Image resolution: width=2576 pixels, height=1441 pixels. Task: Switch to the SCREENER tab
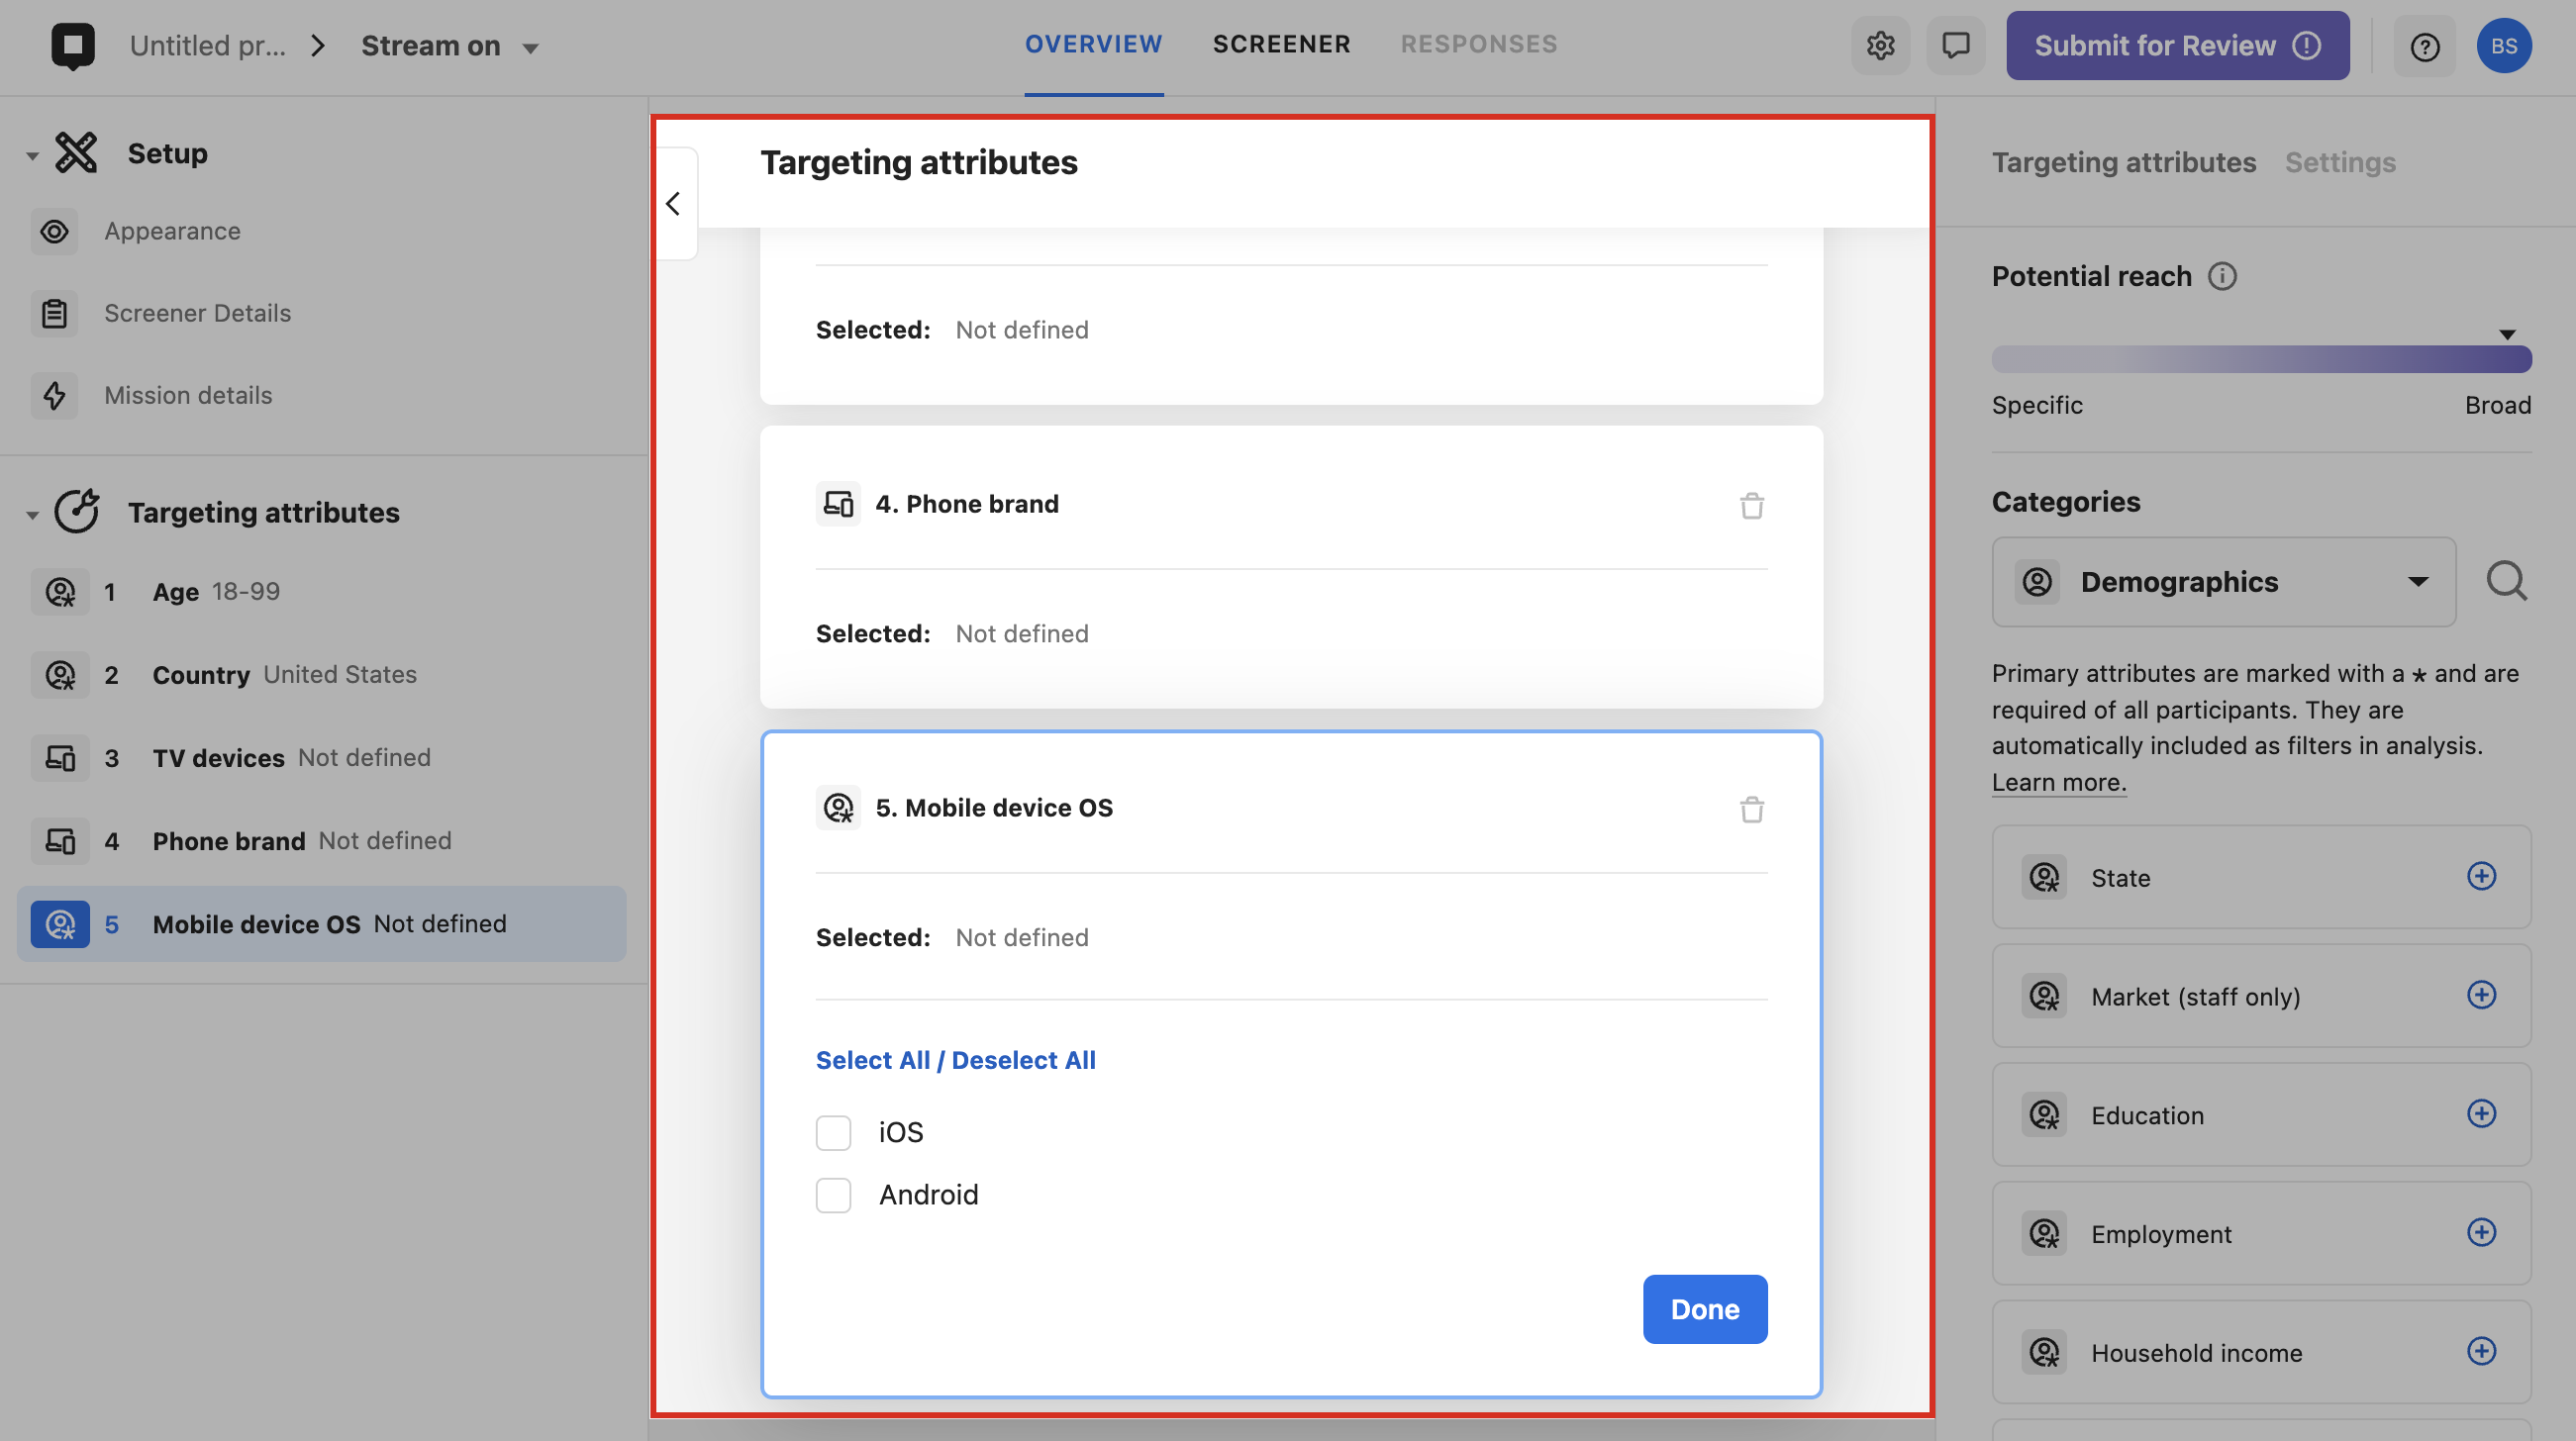tap(1281, 44)
